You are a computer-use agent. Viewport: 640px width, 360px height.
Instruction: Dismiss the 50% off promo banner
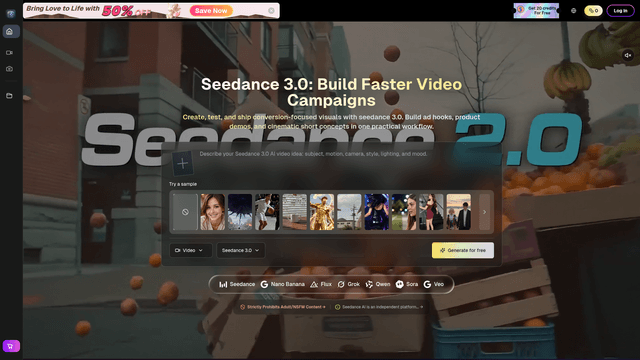click(x=271, y=11)
